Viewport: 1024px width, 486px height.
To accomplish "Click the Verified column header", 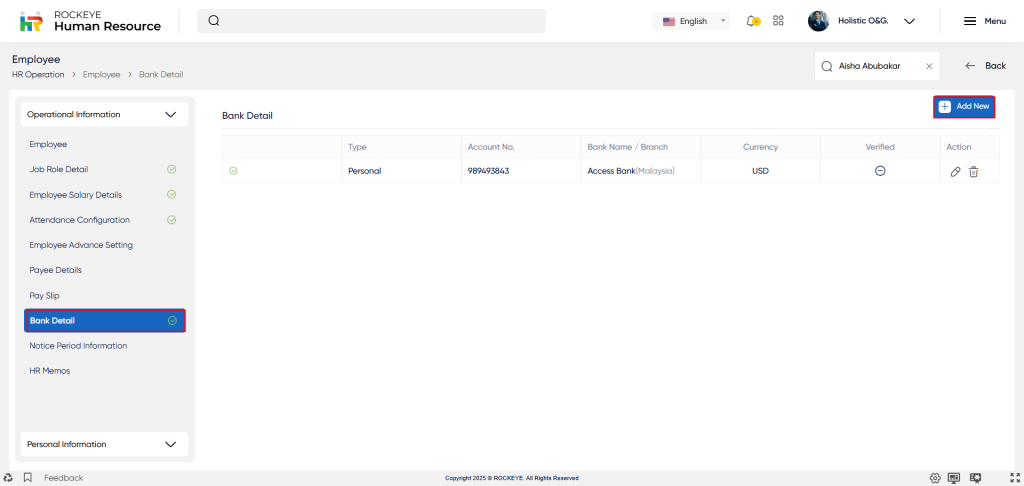I will pos(880,147).
